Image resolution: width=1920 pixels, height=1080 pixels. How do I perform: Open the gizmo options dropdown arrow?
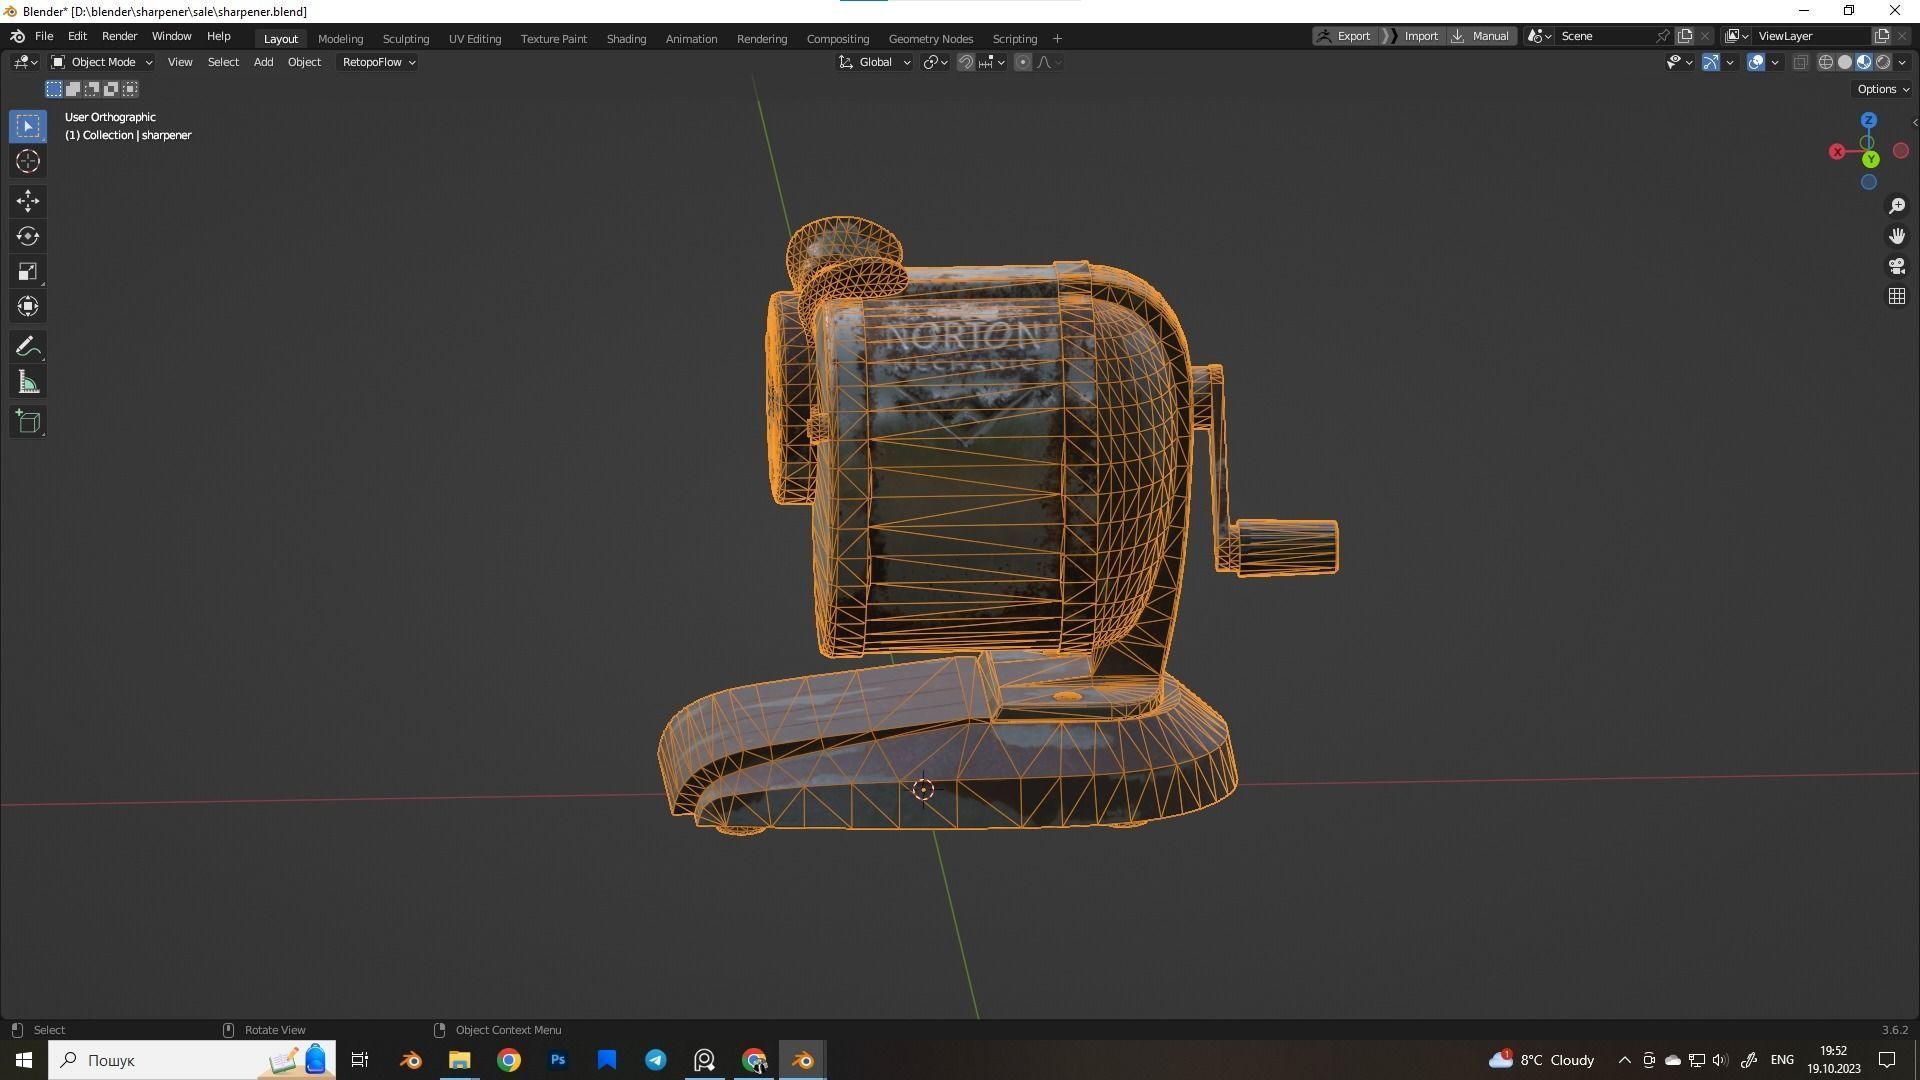[1730, 62]
